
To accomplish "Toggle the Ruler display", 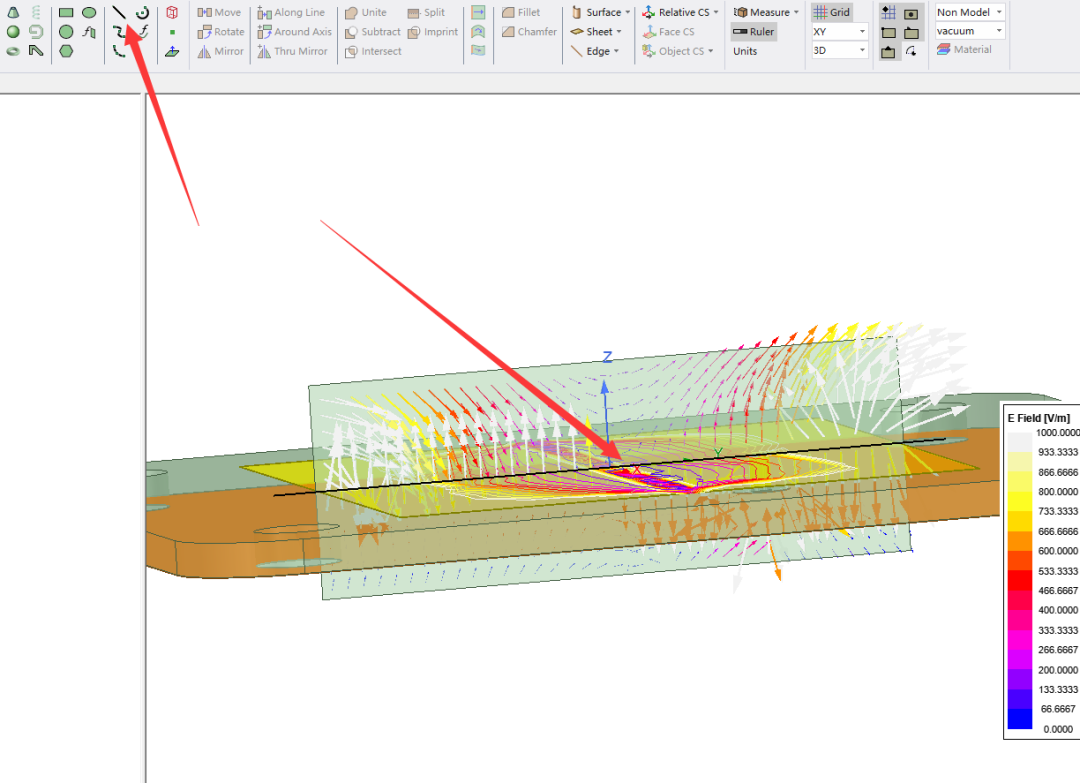I will click(753, 31).
